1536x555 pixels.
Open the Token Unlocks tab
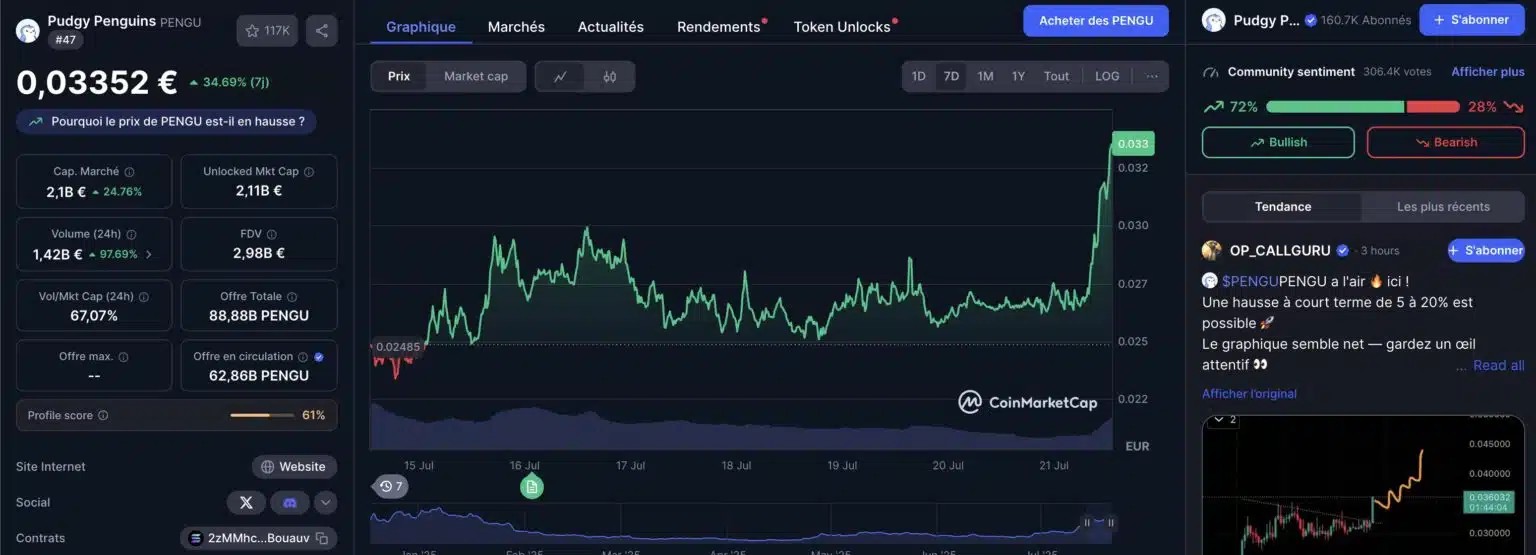pos(842,27)
